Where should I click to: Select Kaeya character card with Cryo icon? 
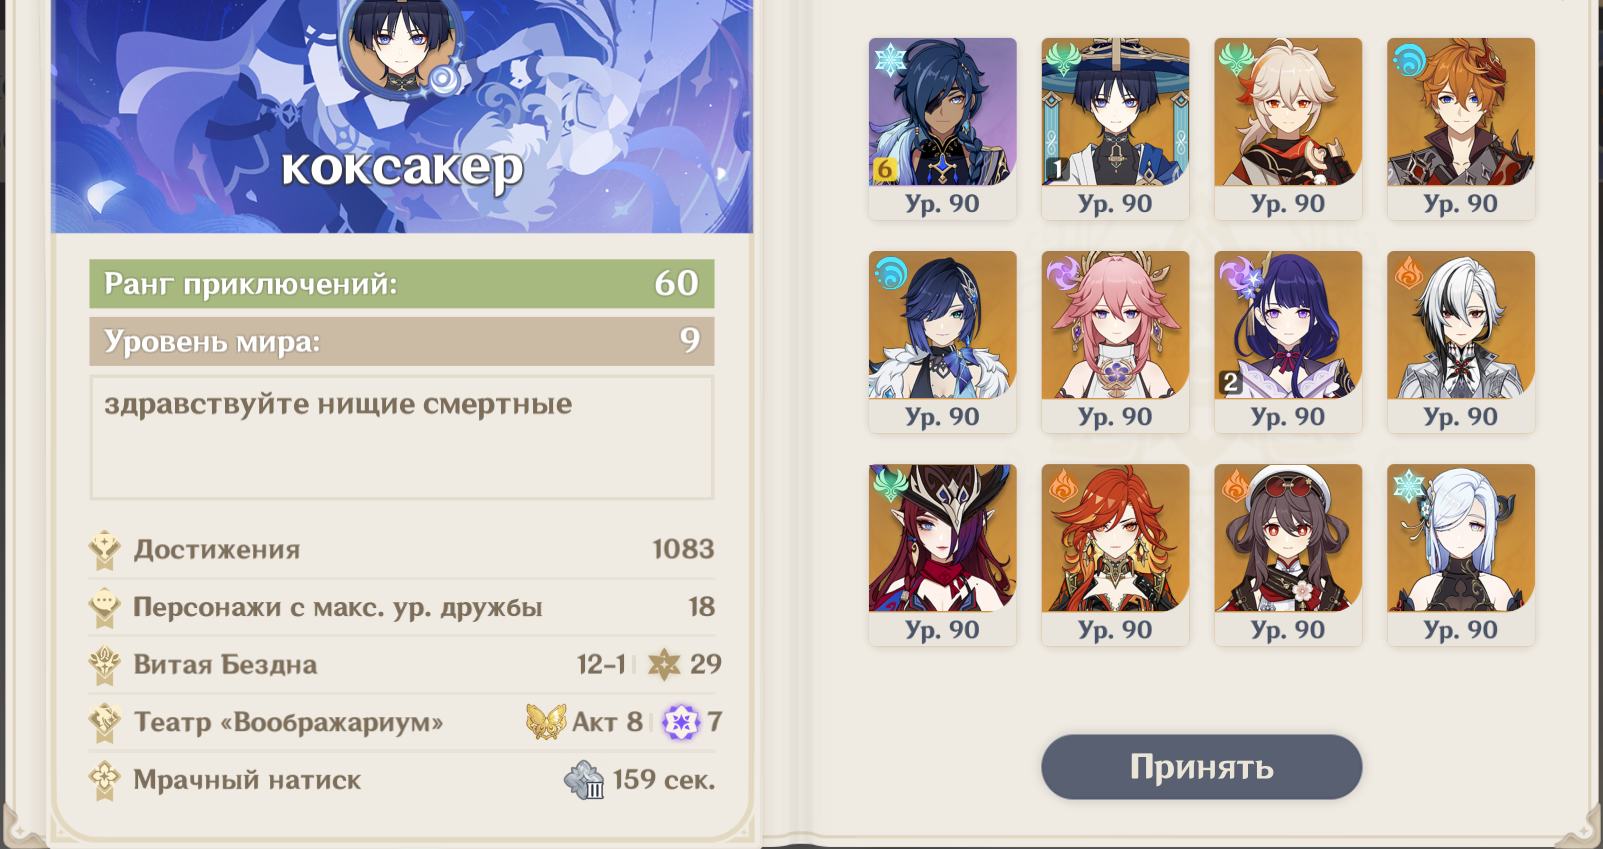(942, 128)
